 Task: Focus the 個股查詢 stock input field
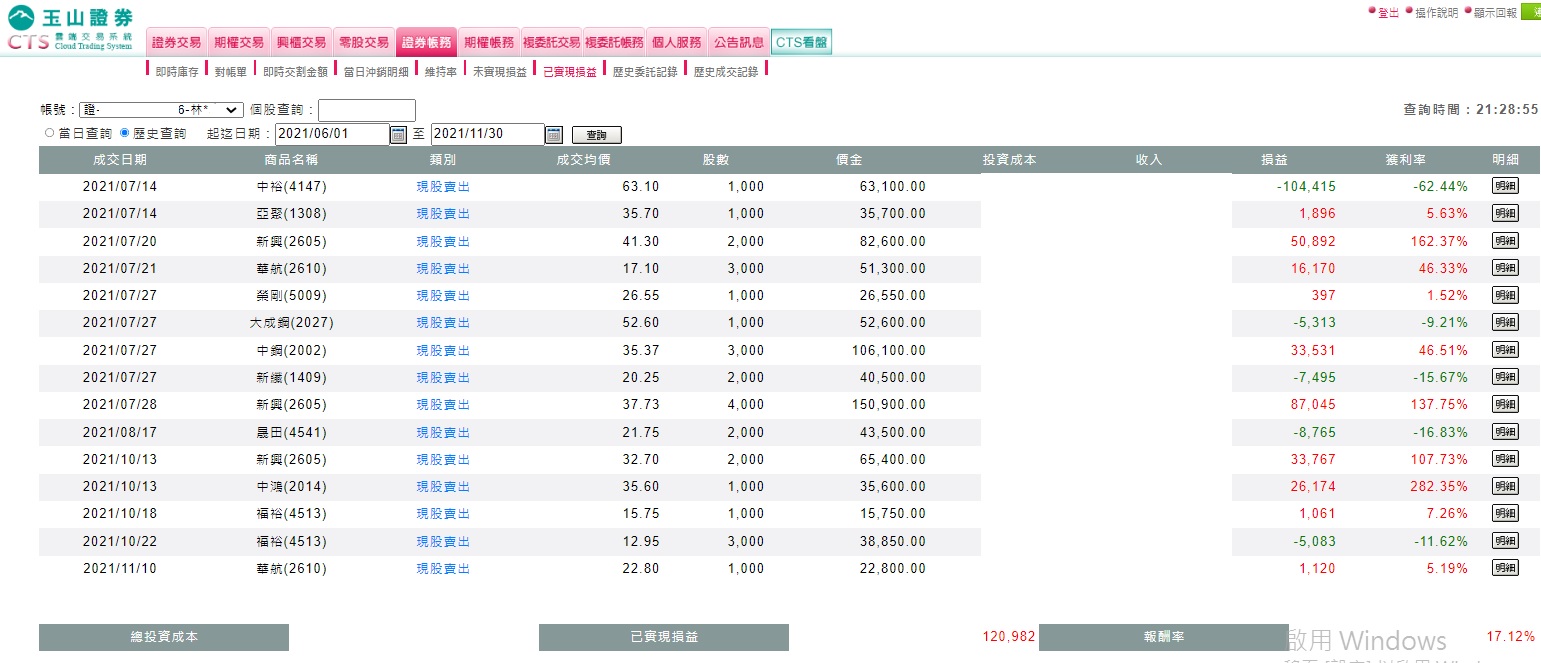point(367,110)
